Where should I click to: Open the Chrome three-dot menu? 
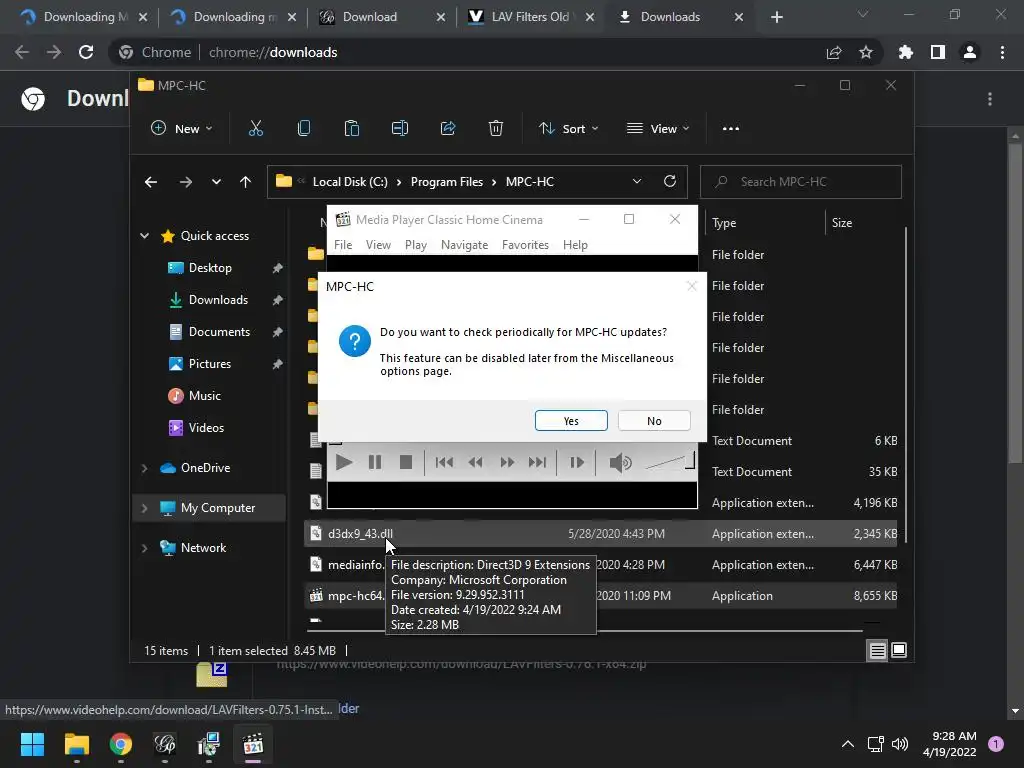[x=1002, y=52]
